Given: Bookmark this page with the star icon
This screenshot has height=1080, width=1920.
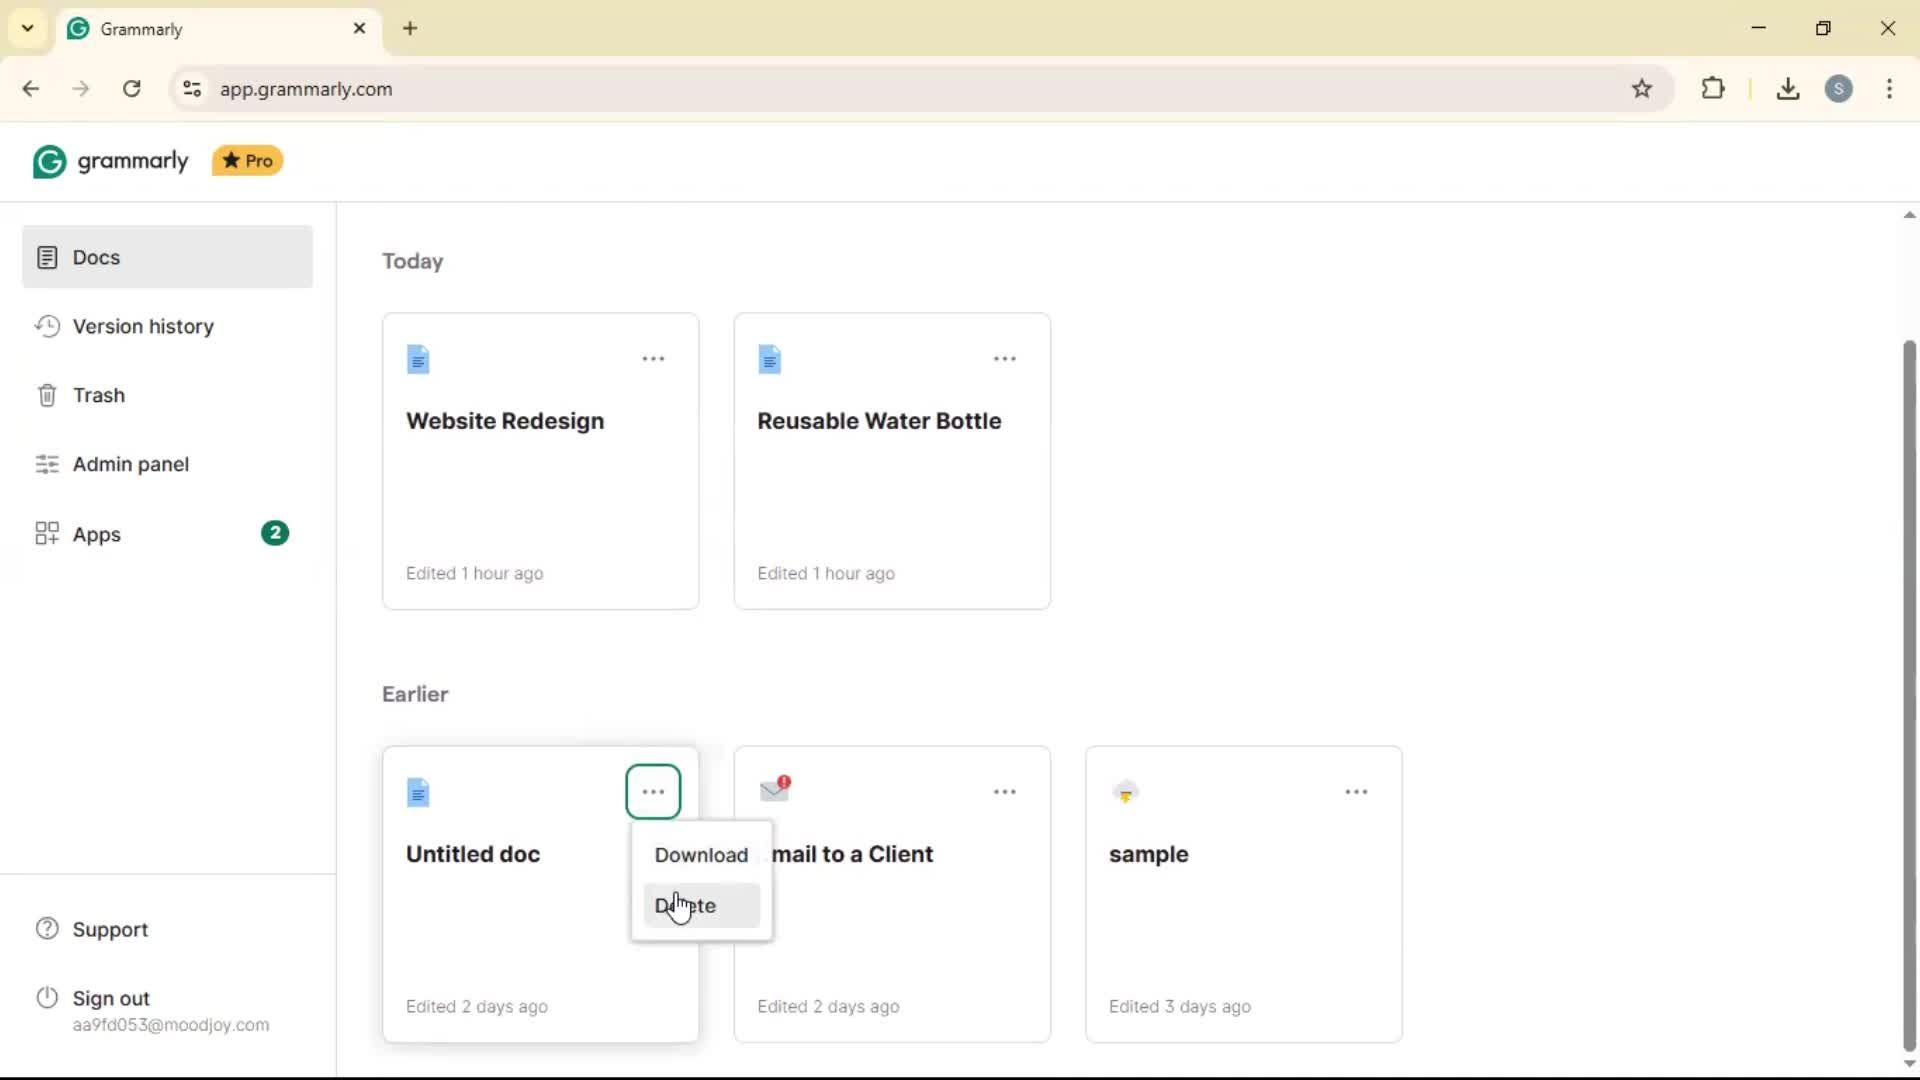Looking at the screenshot, I should point(1642,89).
